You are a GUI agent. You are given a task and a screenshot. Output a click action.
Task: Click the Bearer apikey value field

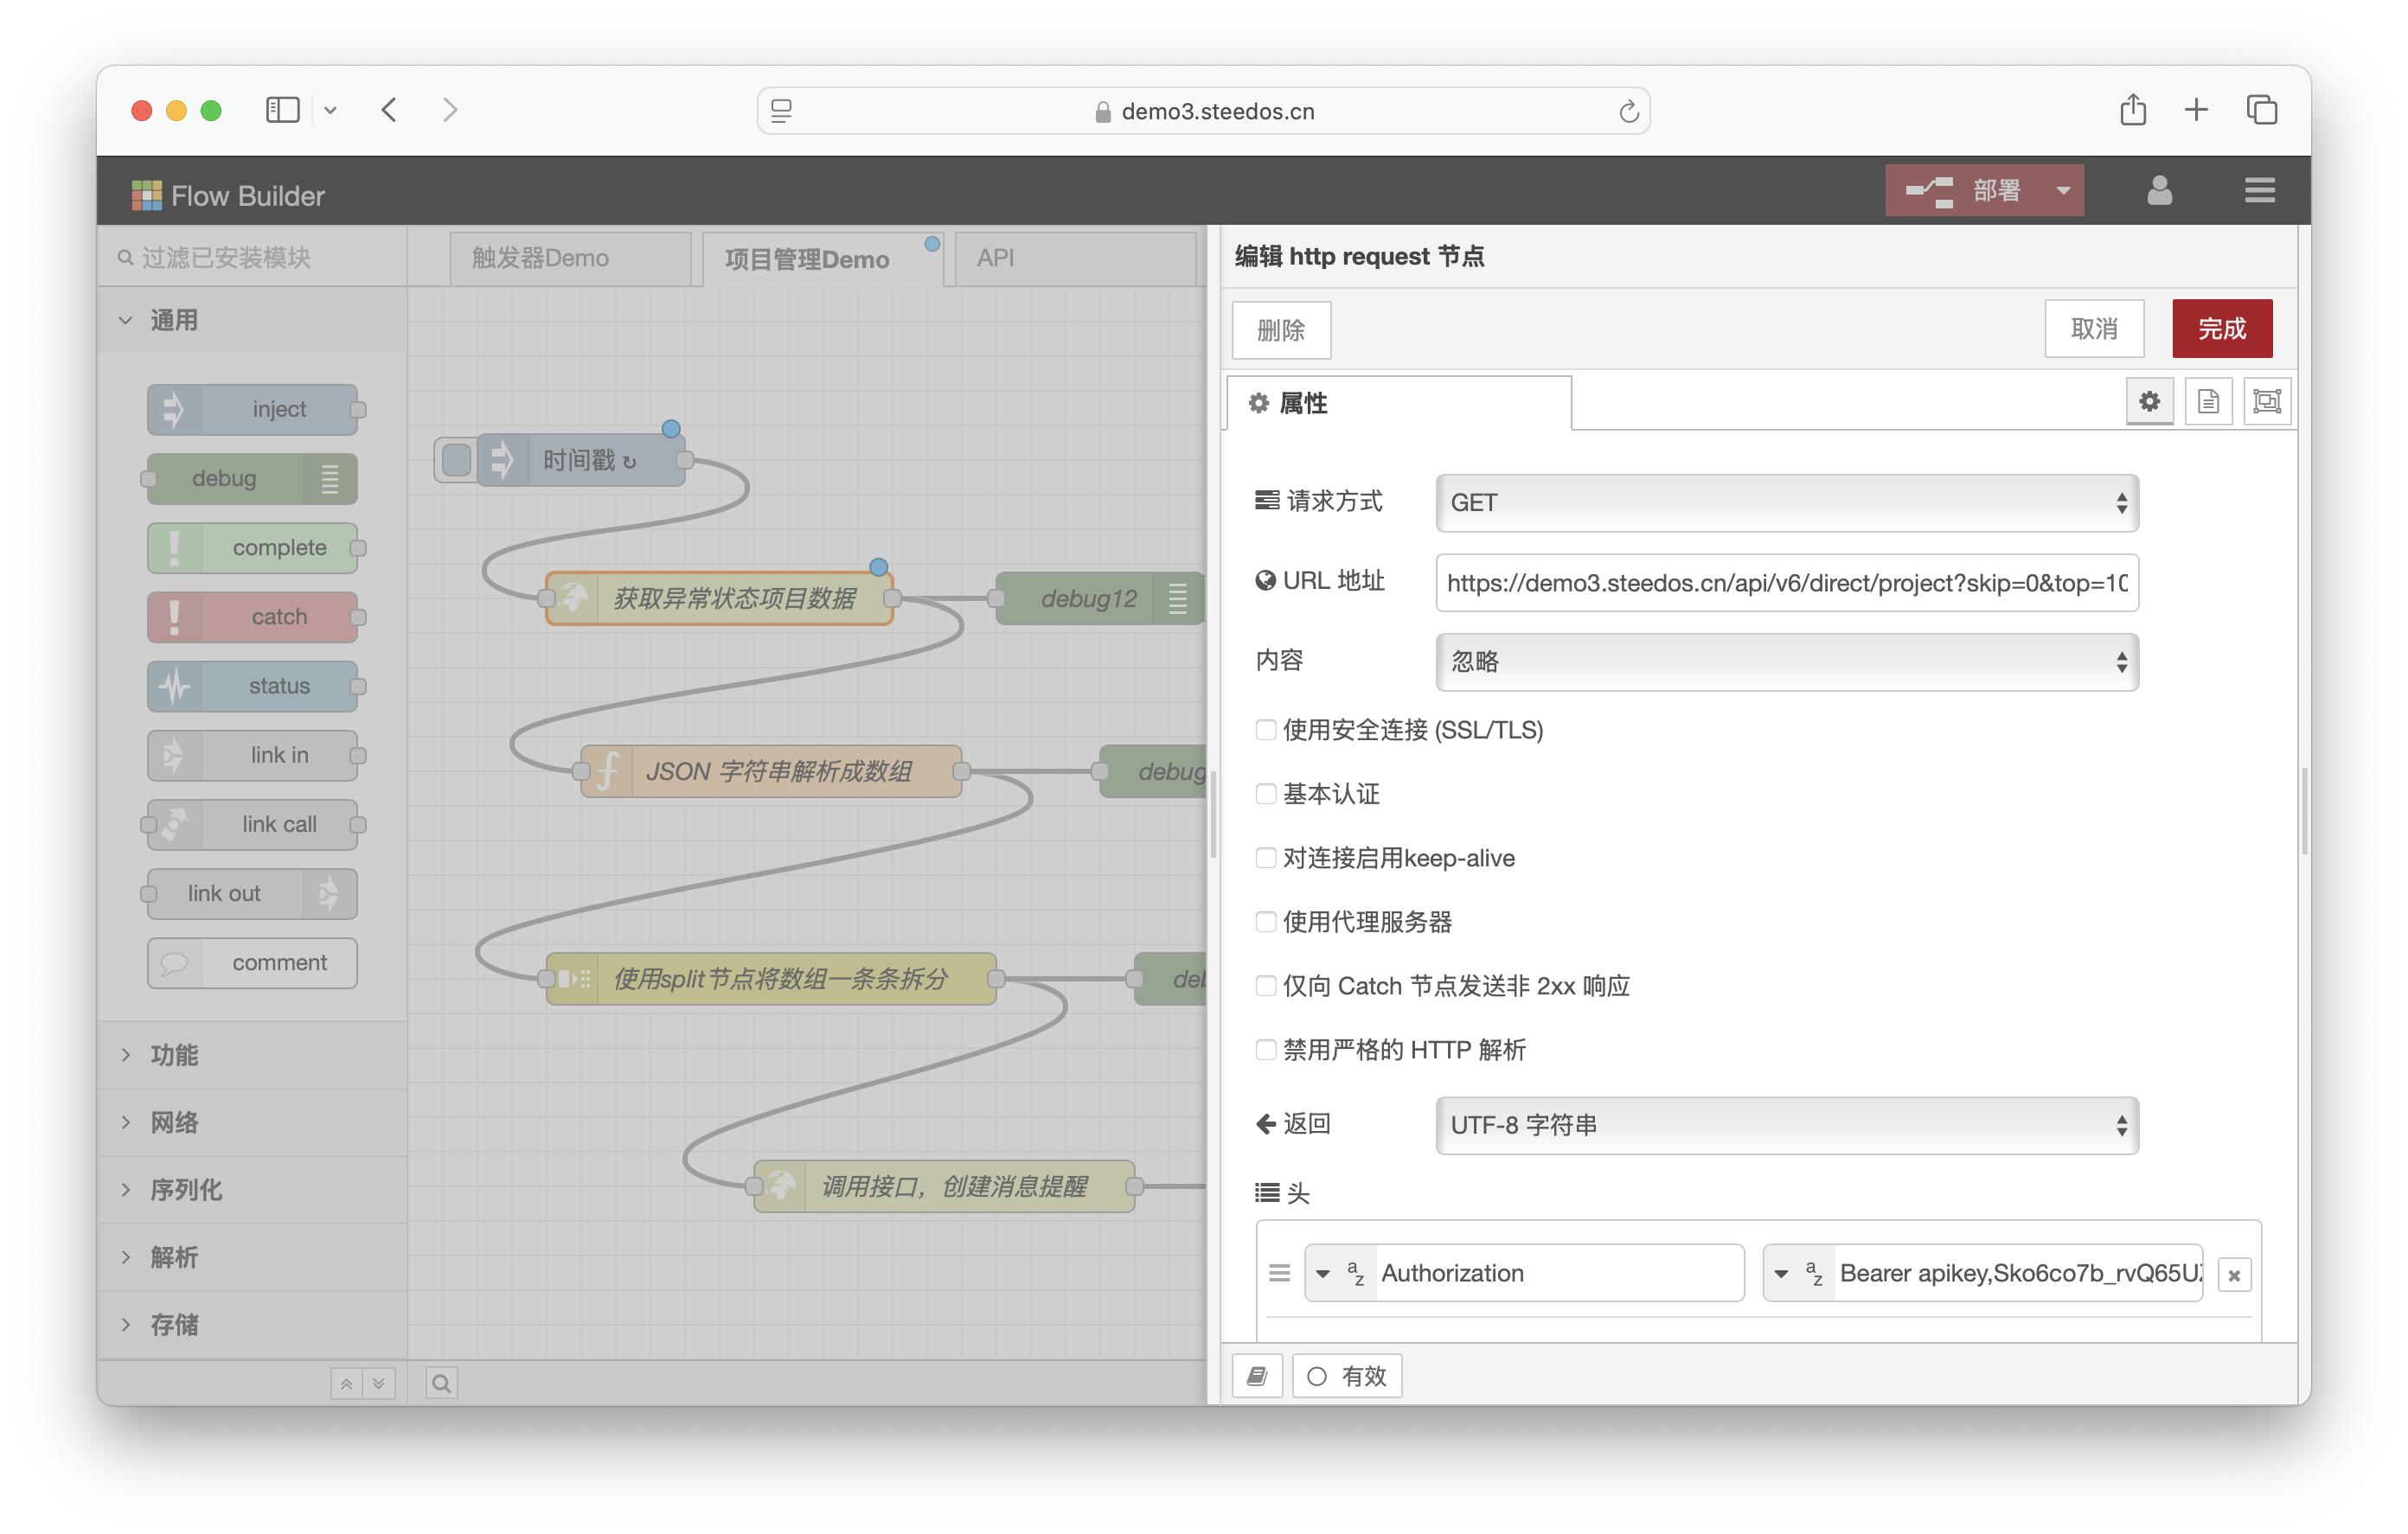click(x=2018, y=1273)
